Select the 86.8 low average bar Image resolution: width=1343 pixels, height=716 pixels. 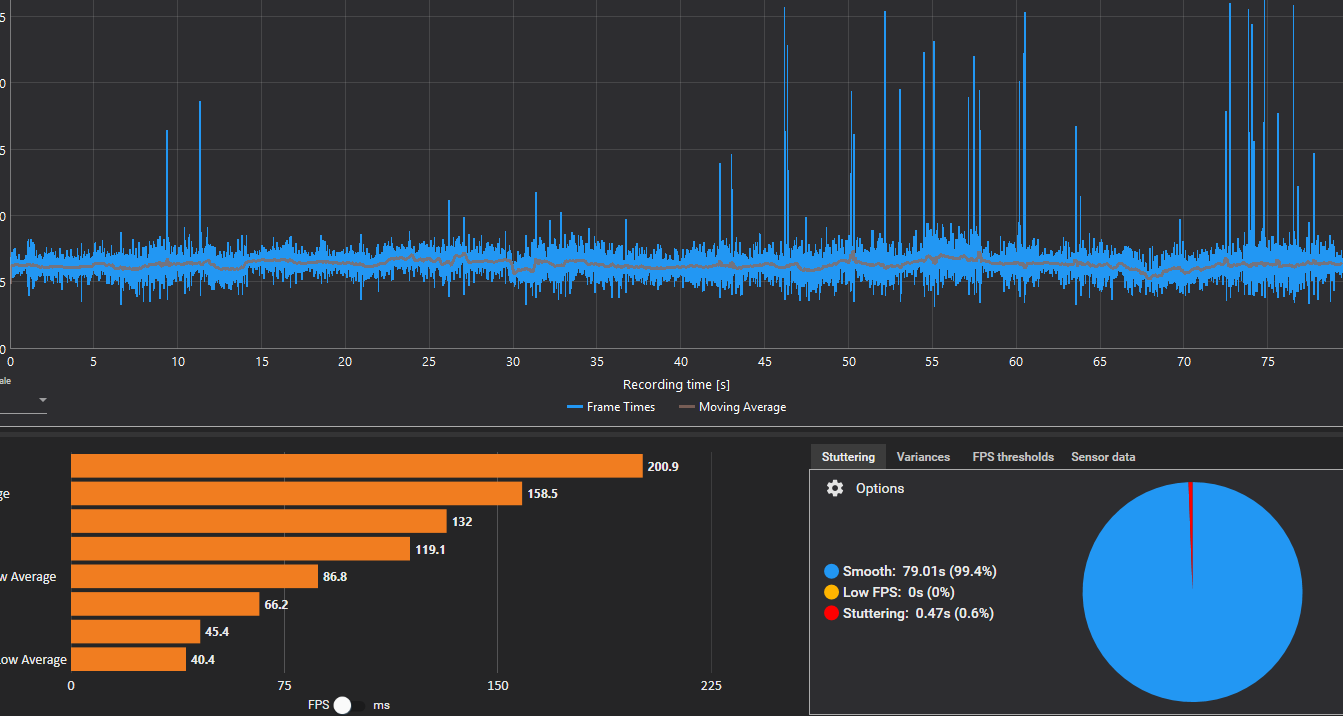pyautogui.click(x=194, y=577)
